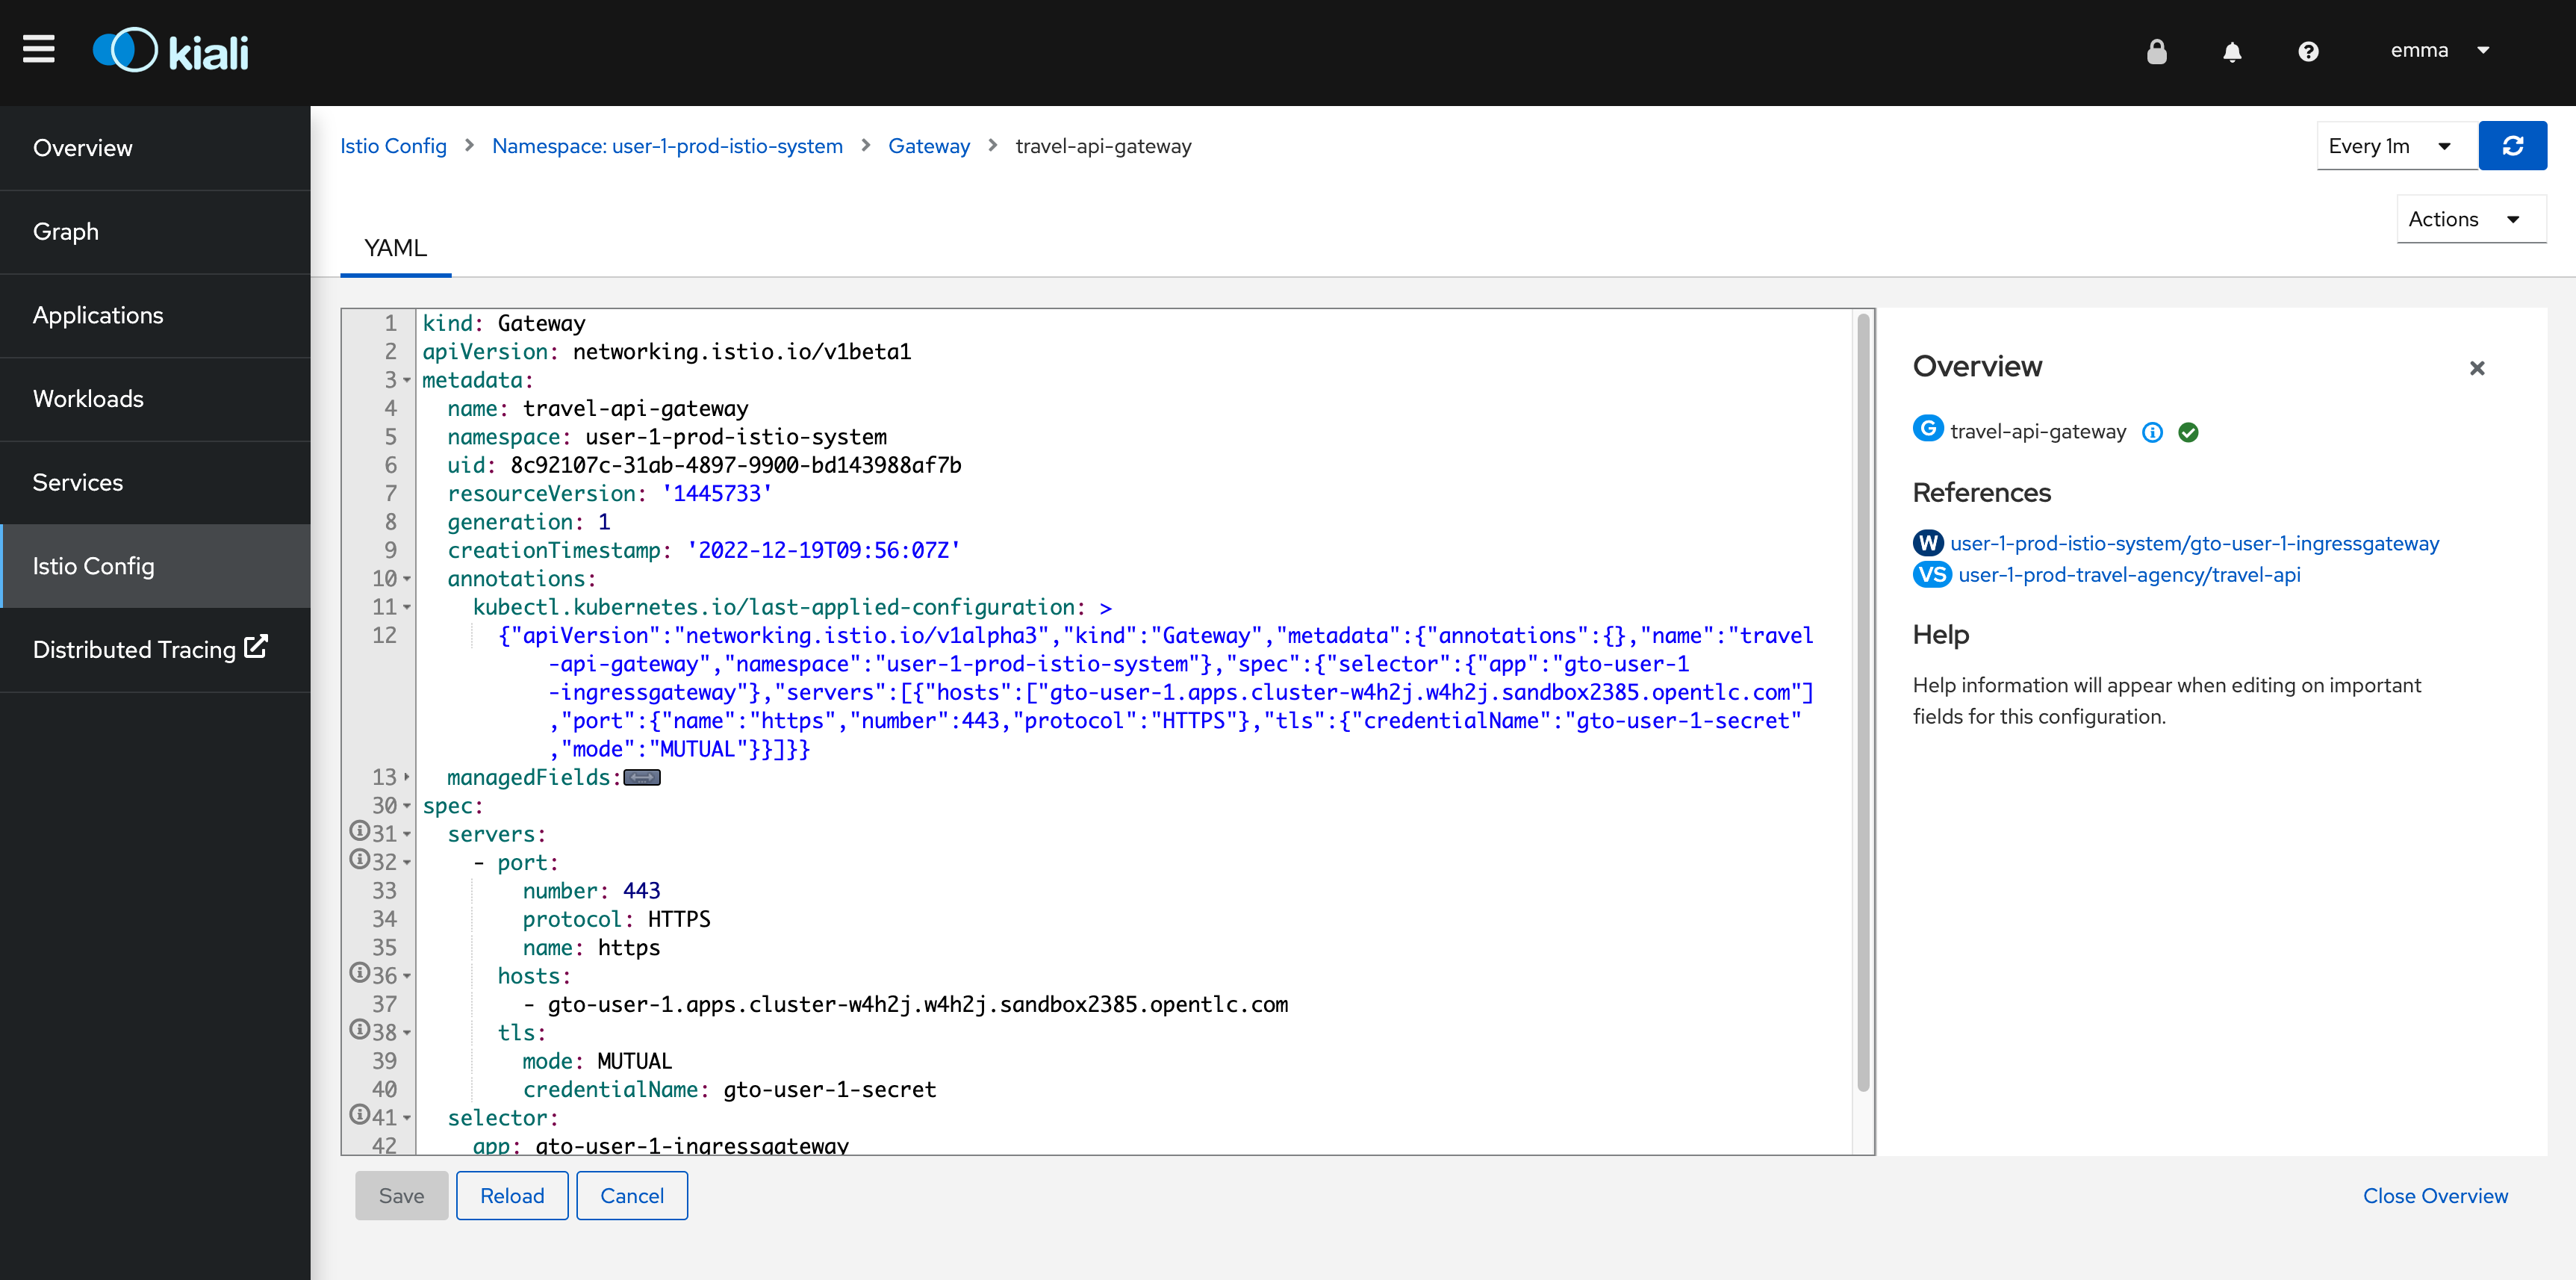Expand the folded managedFields placeholder

[642, 777]
